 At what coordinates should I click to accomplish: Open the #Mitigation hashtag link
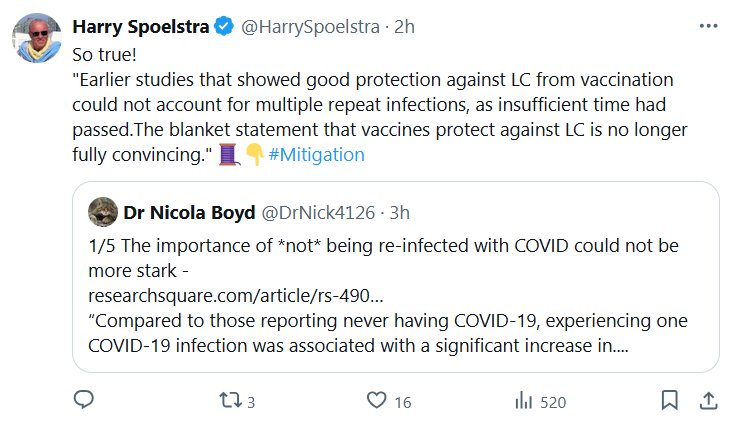pos(316,155)
